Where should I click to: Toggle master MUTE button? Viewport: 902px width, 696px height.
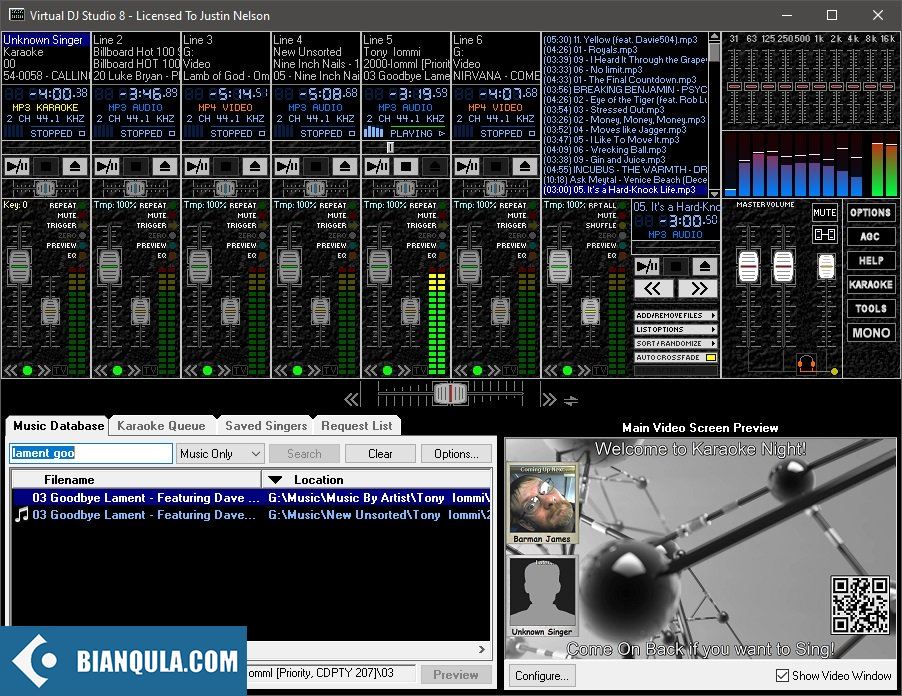824,212
